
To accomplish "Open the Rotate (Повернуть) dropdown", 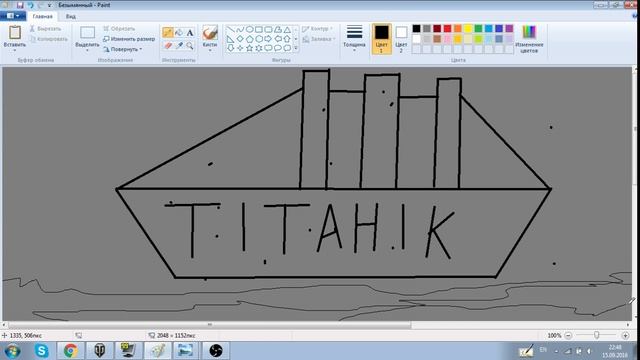I will tap(122, 49).
